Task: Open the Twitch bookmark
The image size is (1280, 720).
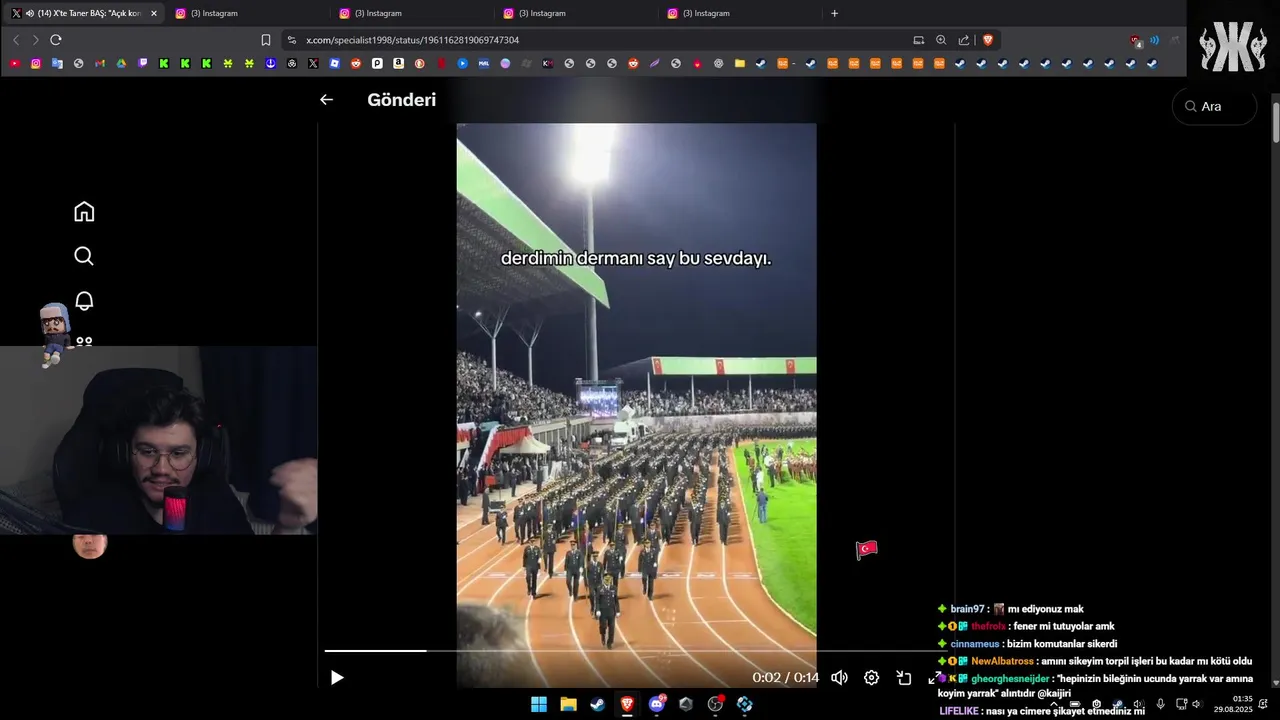Action: 143,63
